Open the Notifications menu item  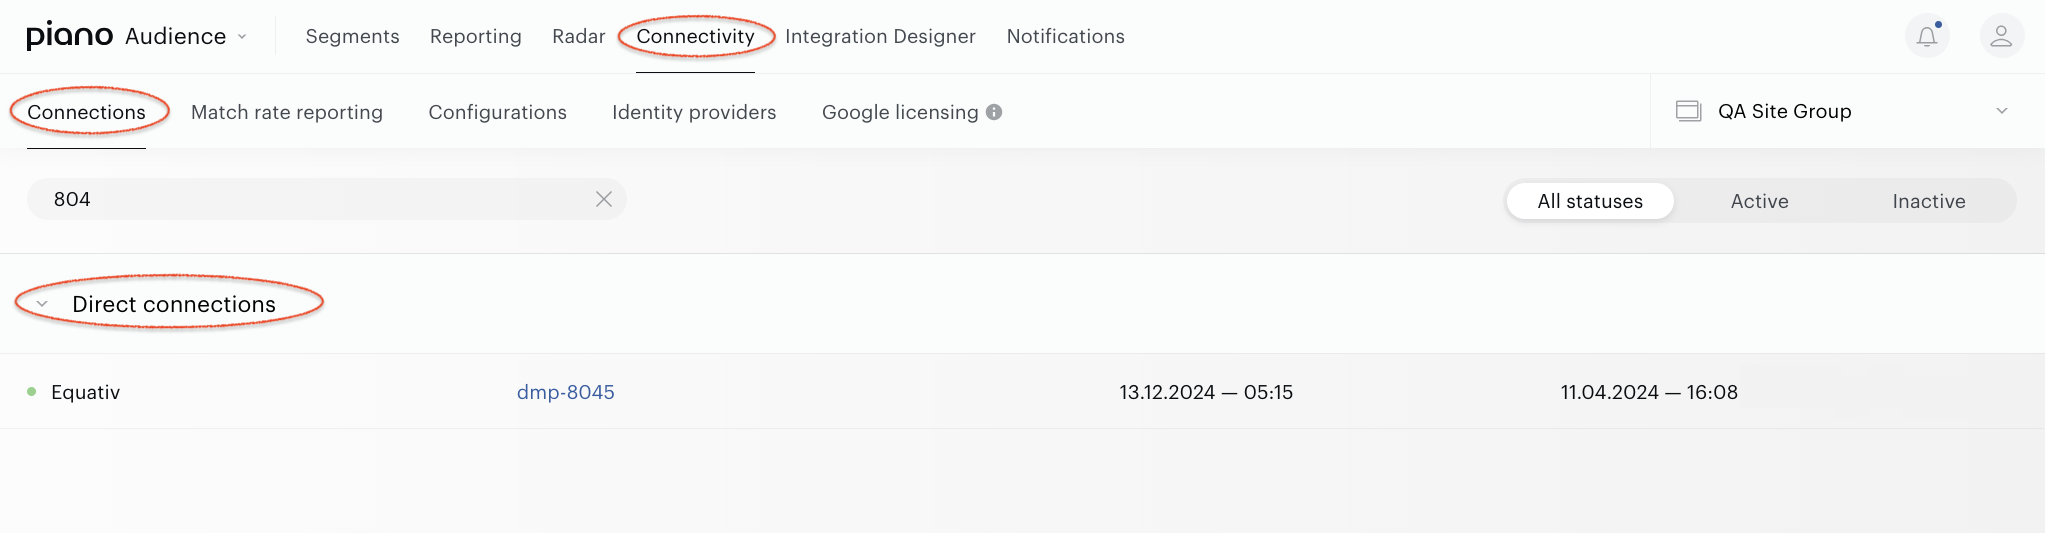click(1065, 36)
